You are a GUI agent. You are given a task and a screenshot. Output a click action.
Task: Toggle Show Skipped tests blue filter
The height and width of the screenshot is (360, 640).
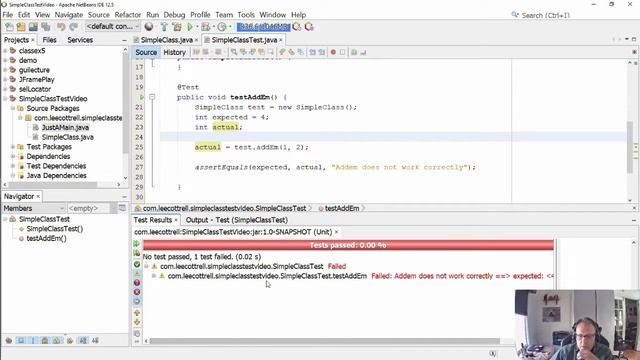tap(137, 302)
